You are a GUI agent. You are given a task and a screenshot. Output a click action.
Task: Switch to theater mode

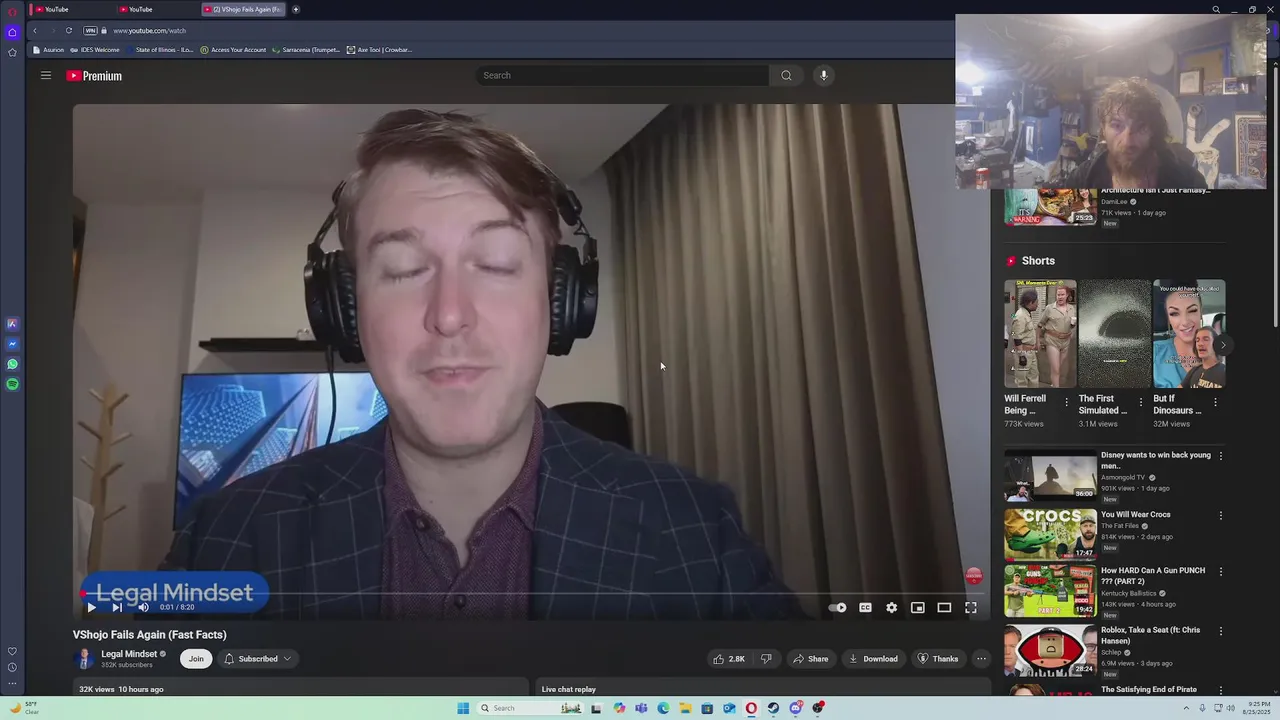click(x=944, y=607)
